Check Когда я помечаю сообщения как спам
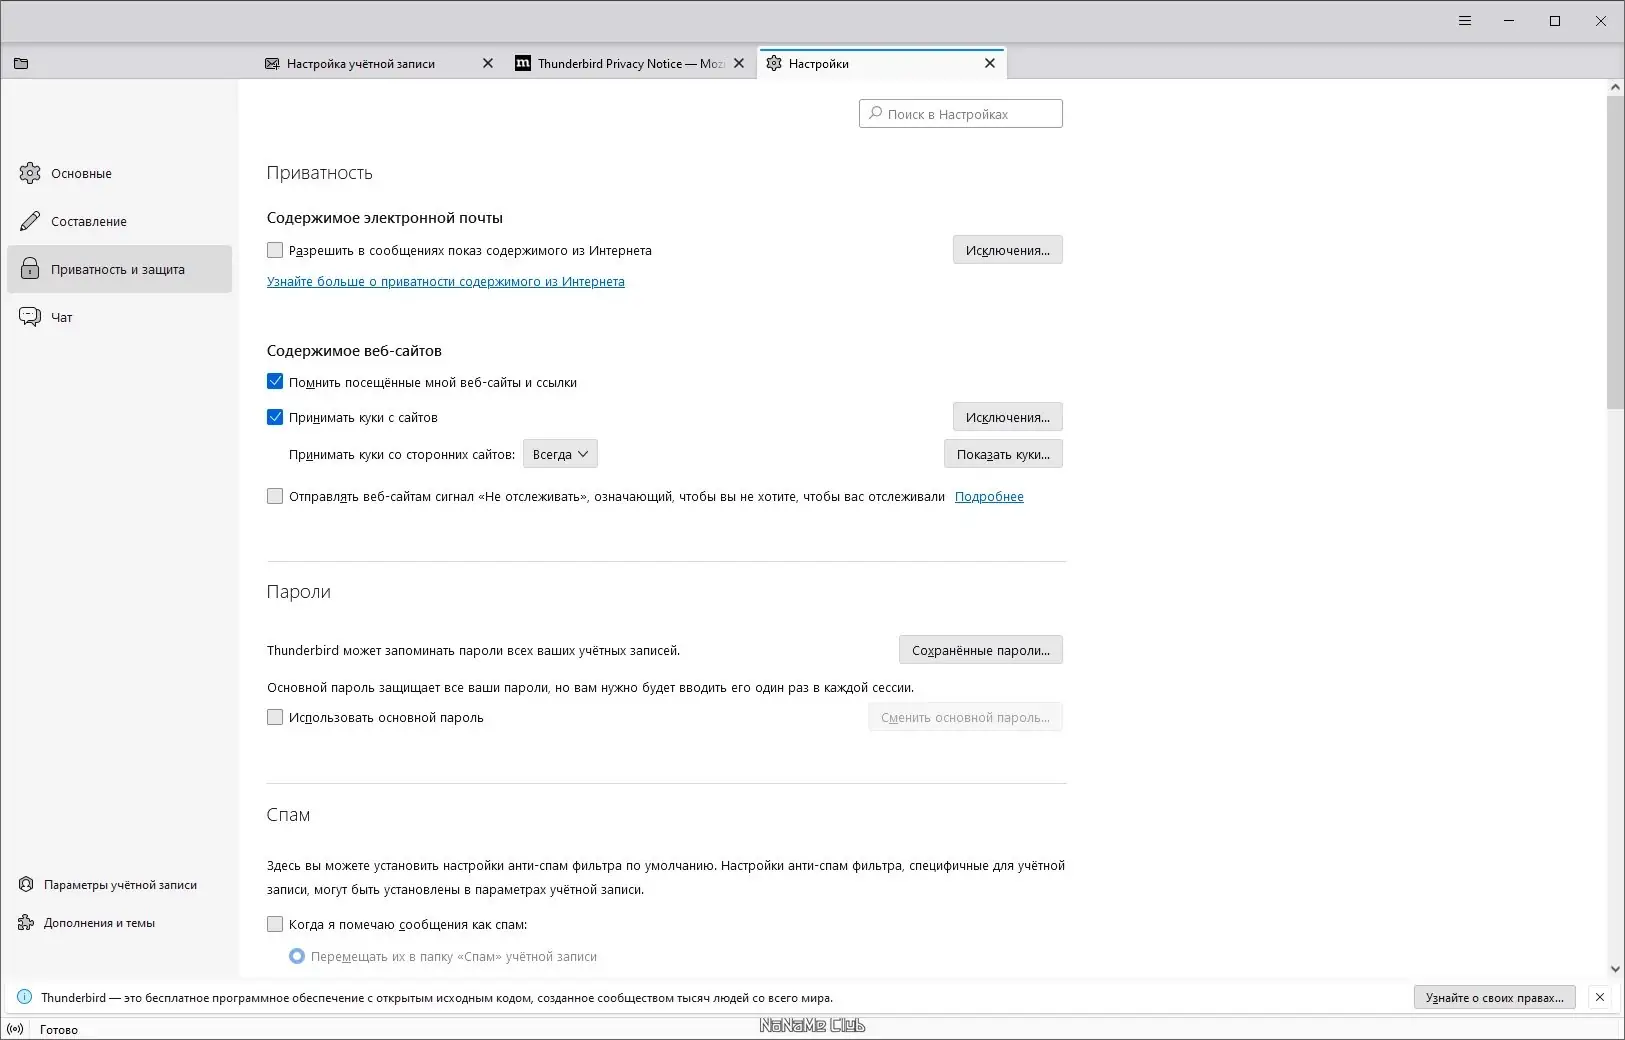Screen dimensions: 1625x1040 click(275, 924)
